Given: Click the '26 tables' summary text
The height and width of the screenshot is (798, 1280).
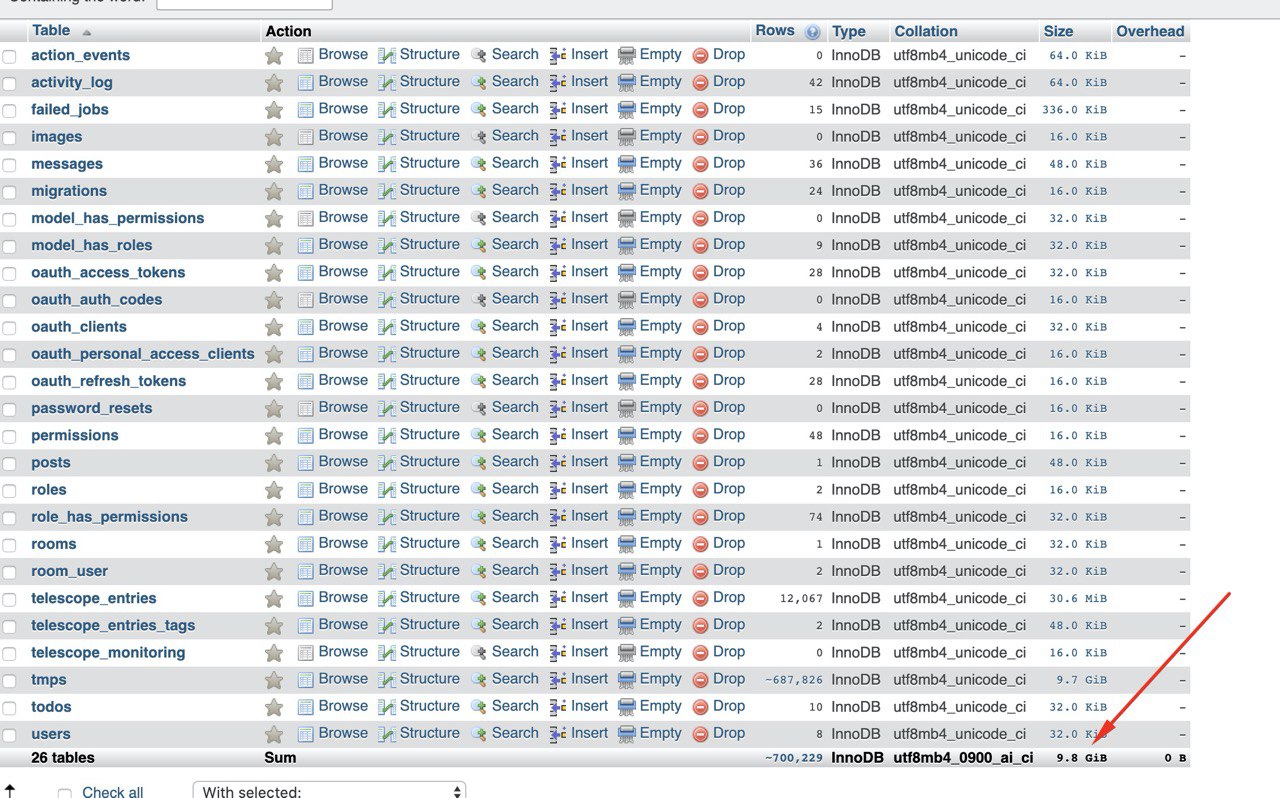Looking at the screenshot, I should point(63,758).
